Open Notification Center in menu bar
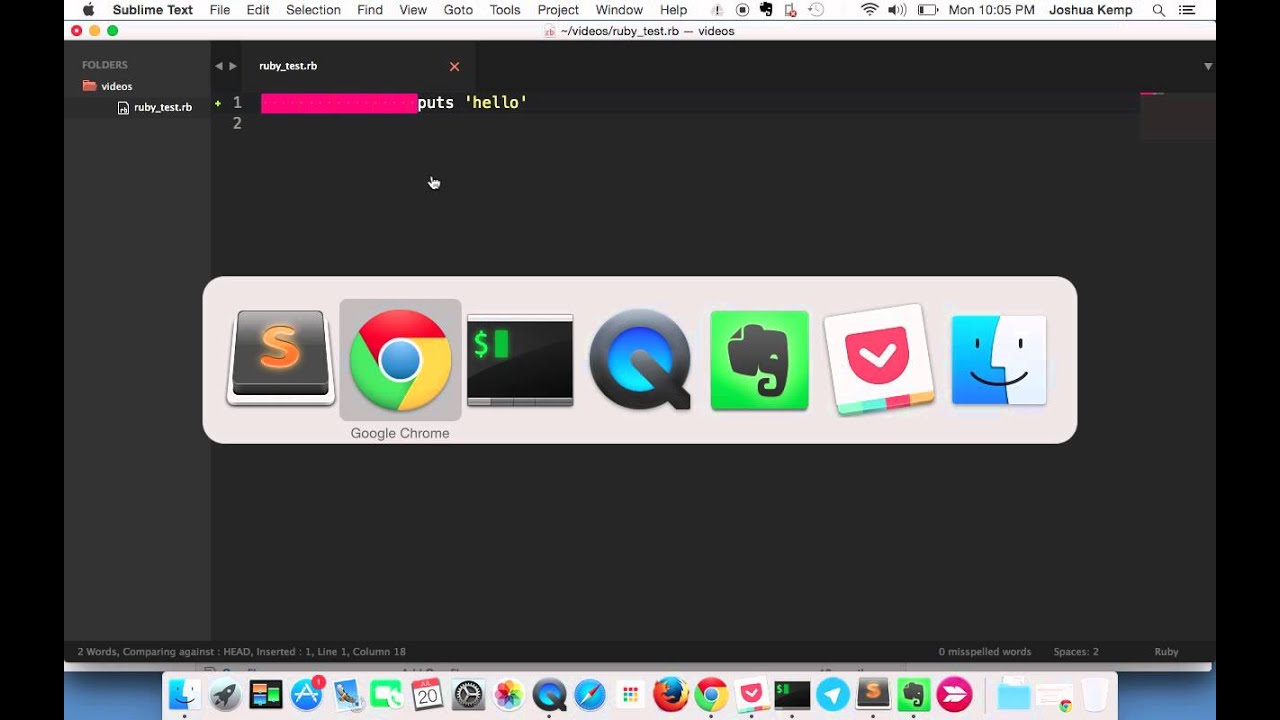Image resolution: width=1280 pixels, height=720 pixels. pyautogui.click(x=1187, y=10)
